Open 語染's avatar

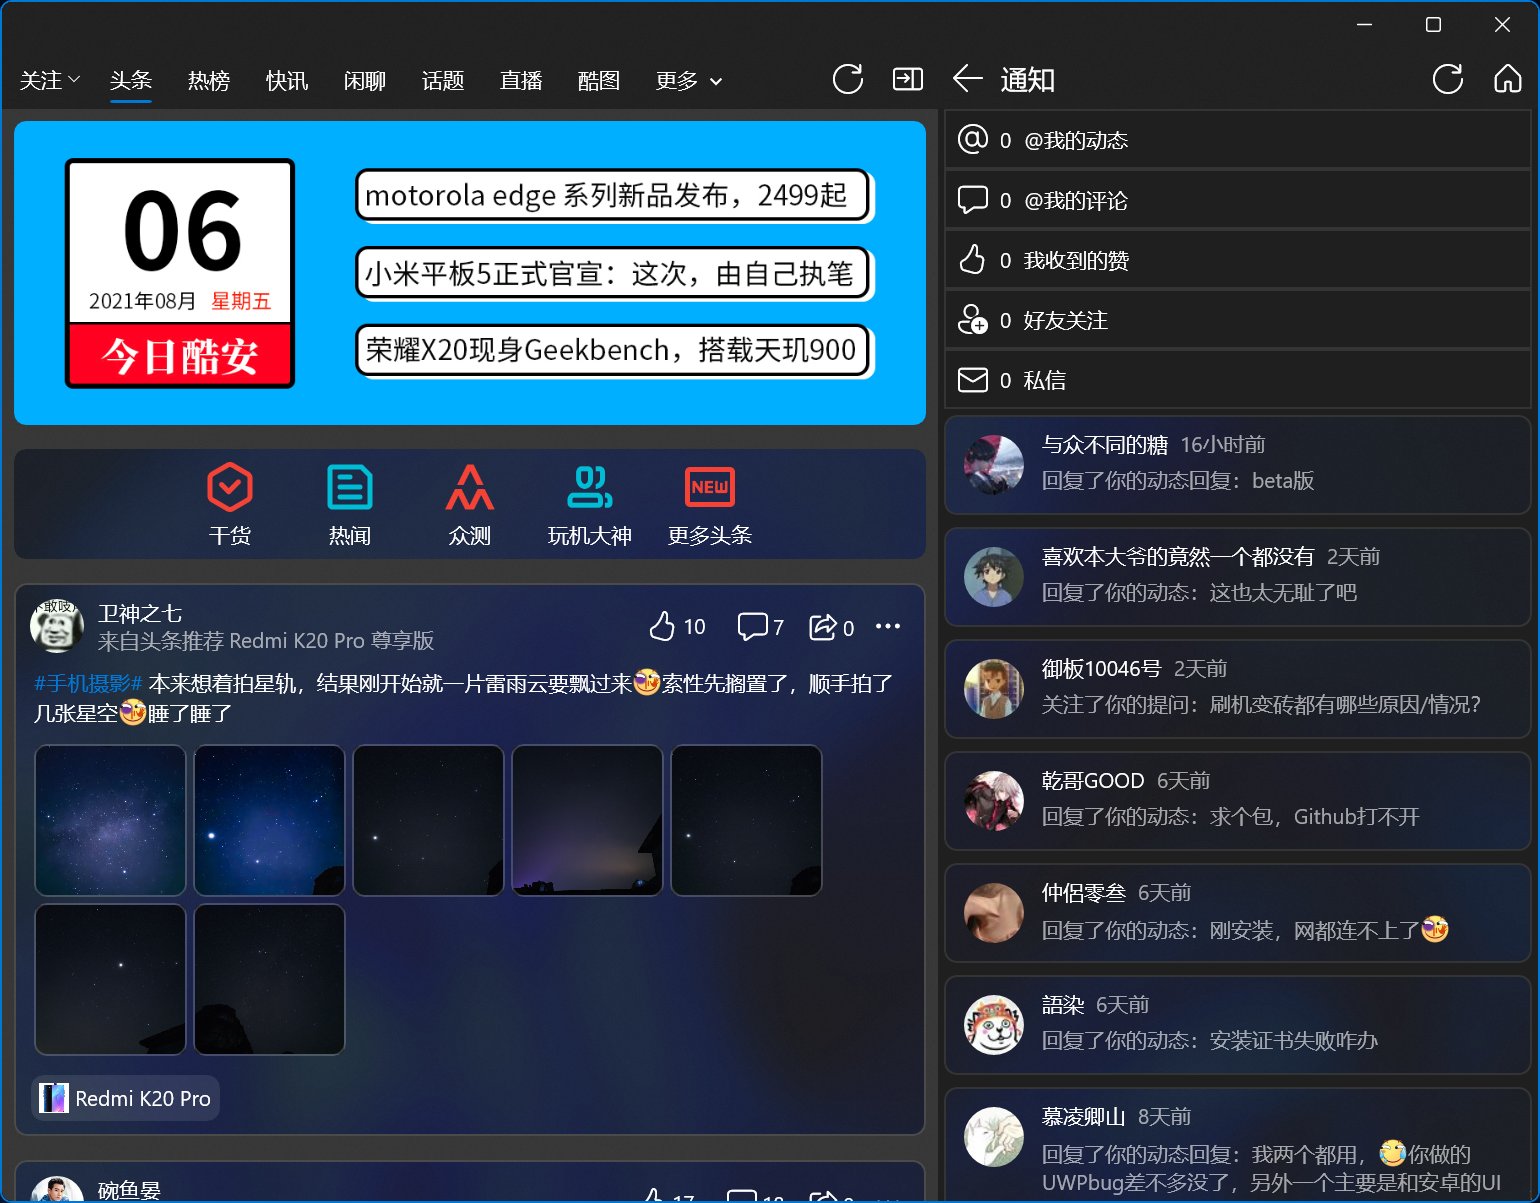pyautogui.click(x=994, y=1025)
